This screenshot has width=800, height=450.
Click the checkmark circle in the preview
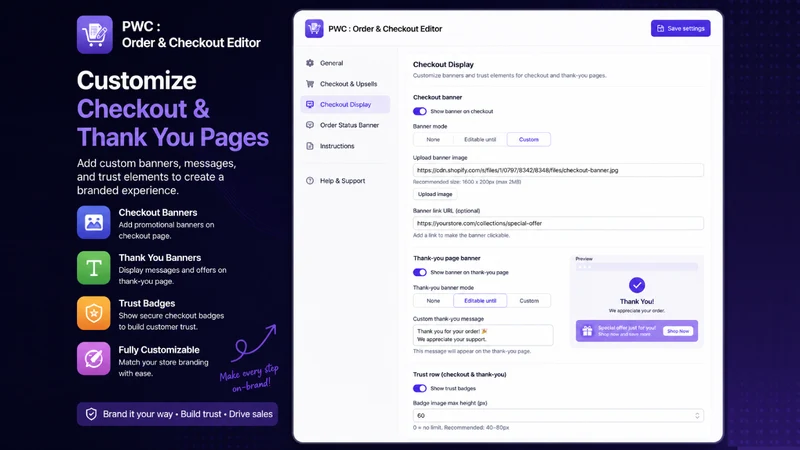click(x=637, y=285)
